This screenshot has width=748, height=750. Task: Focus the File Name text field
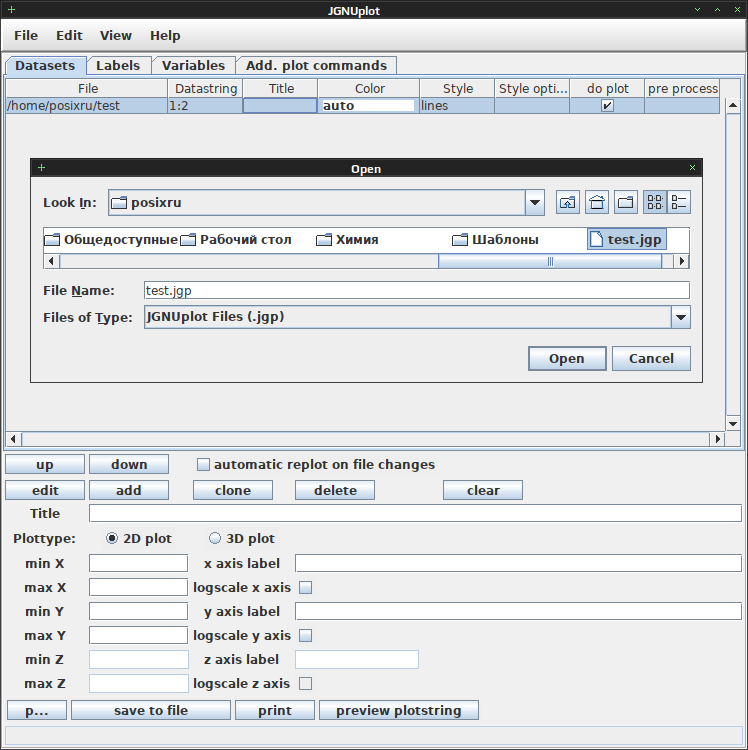[417, 290]
